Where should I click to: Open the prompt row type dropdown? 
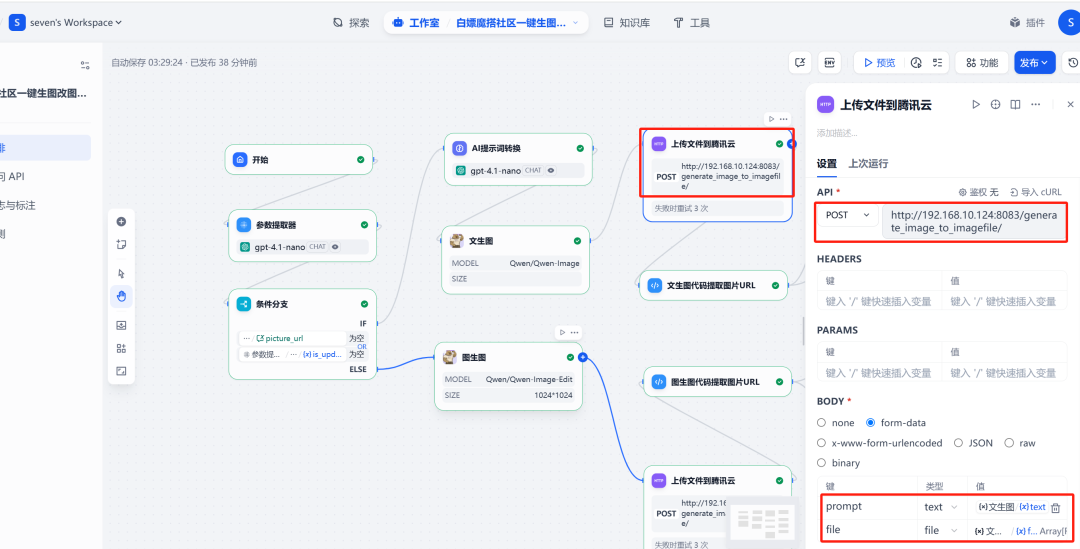tap(942, 507)
